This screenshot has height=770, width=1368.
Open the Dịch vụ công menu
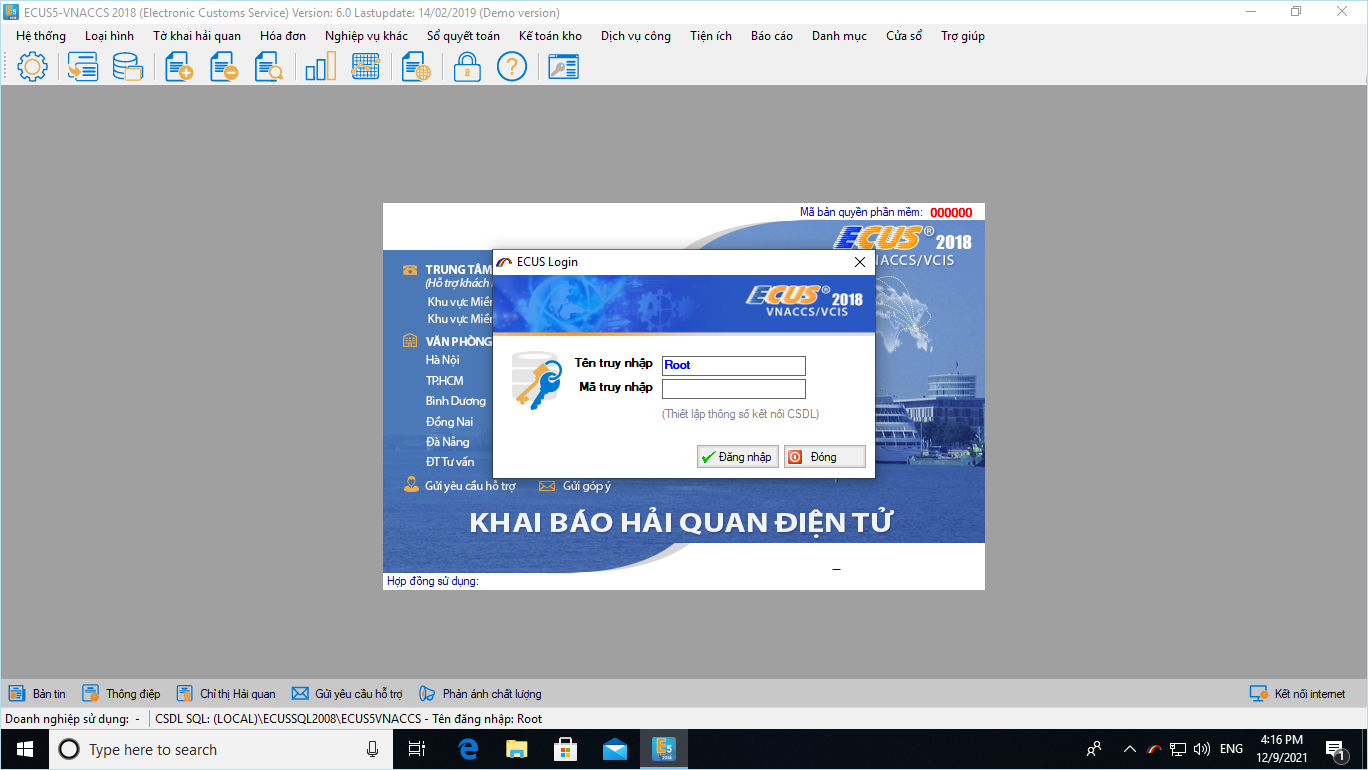636,36
